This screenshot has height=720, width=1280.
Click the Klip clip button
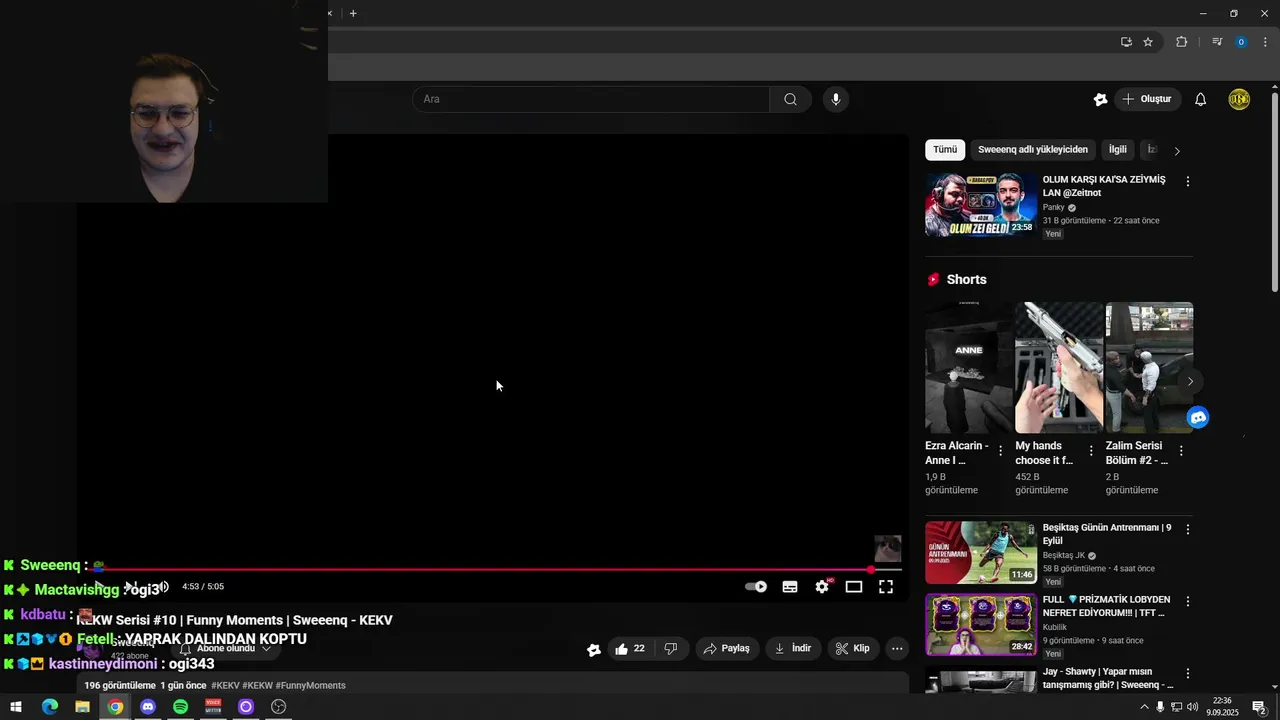pyautogui.click(x=853, y=649)
